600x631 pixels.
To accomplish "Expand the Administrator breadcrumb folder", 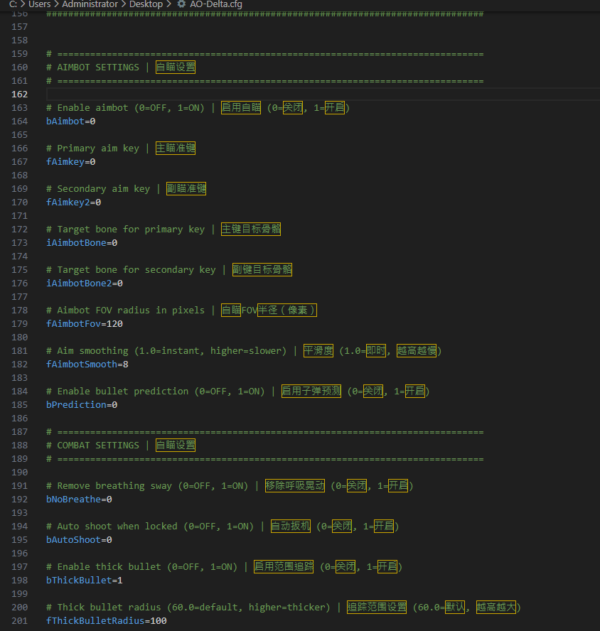I will point(86,5).
